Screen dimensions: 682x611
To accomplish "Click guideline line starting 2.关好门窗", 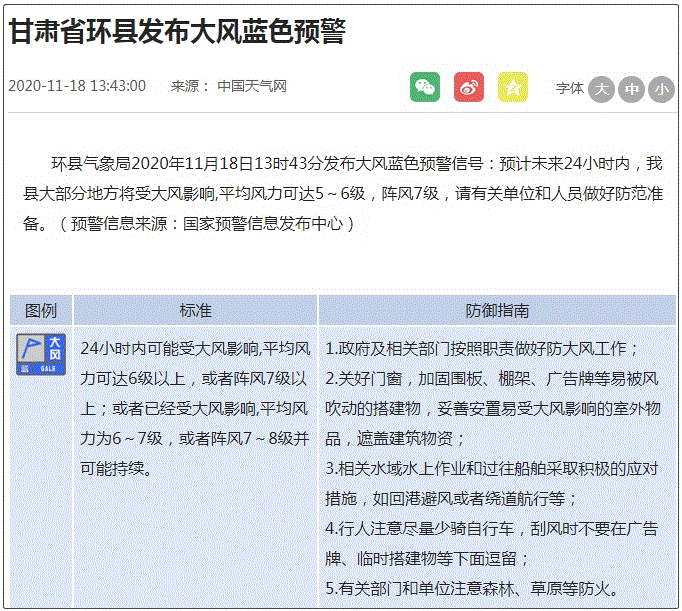I will click(491, 378).
